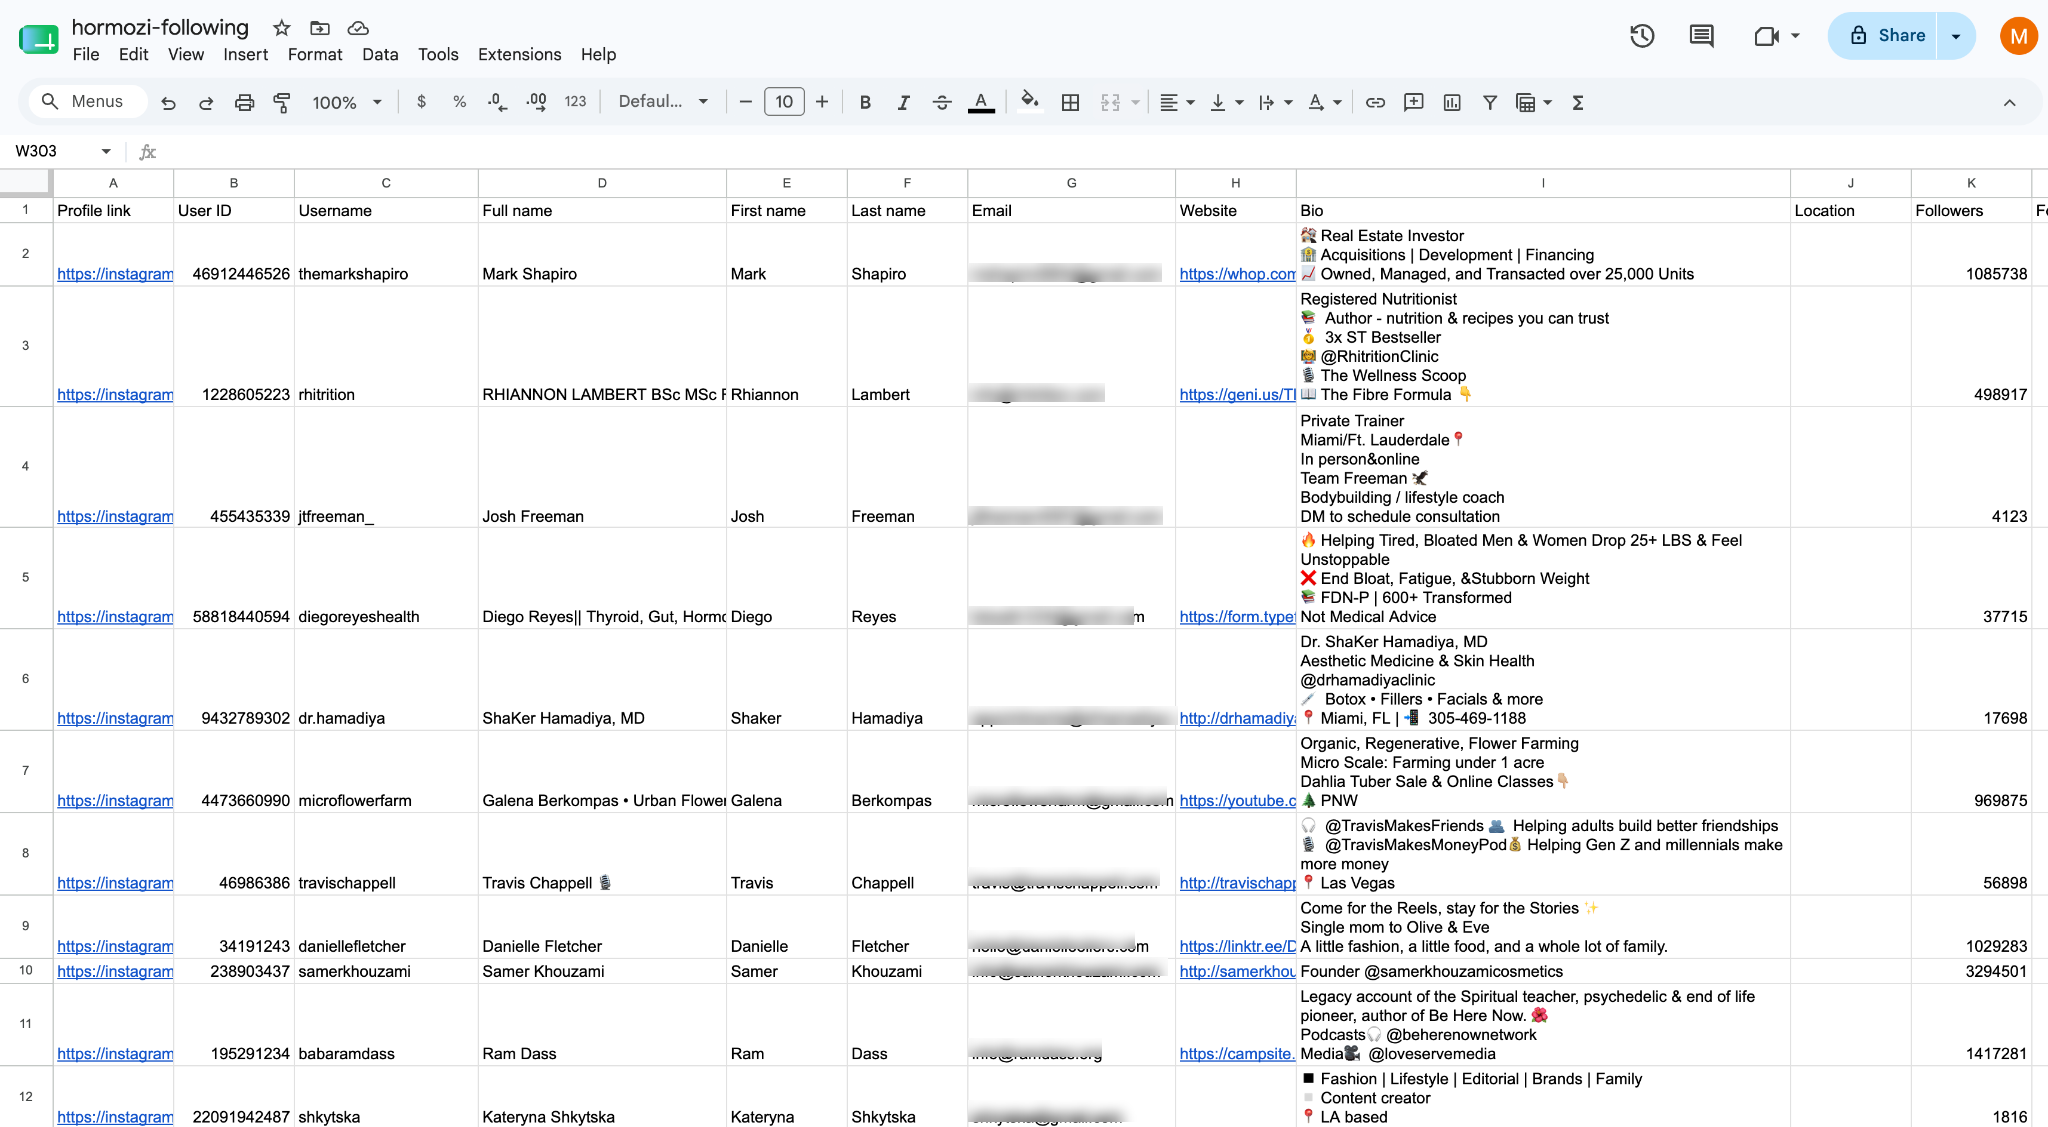Open the borders tool
Viewport: 2048px width, 1127px height.
[x=1070, y=102]
